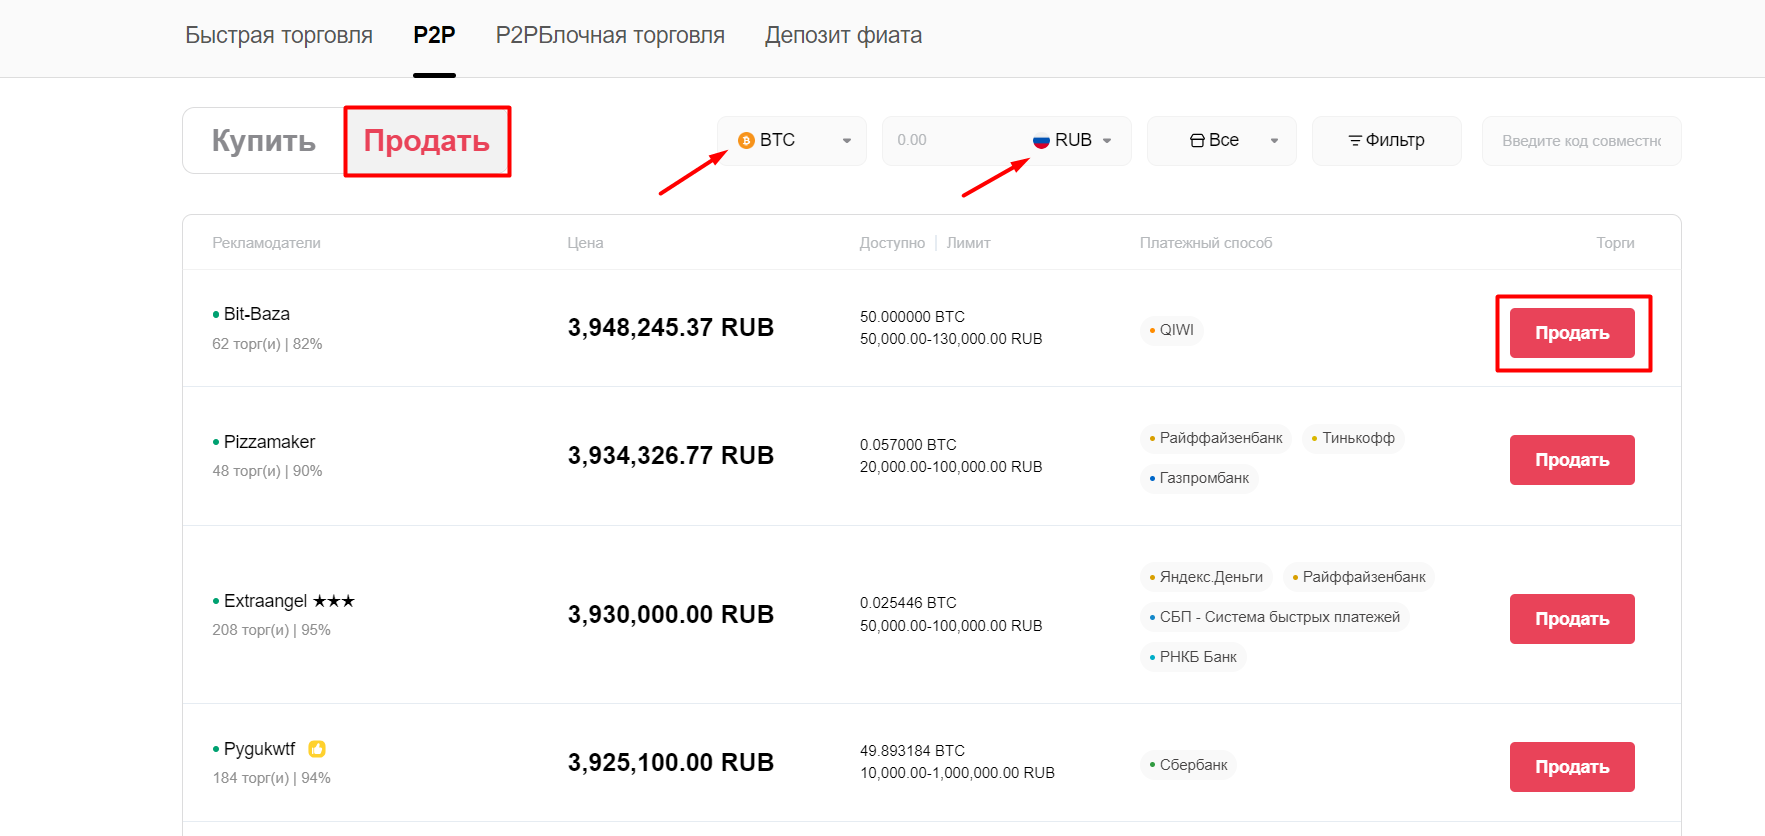
Task: Click the Яндекс.Деньги payment tag
Action: [x=1206, y=577]
